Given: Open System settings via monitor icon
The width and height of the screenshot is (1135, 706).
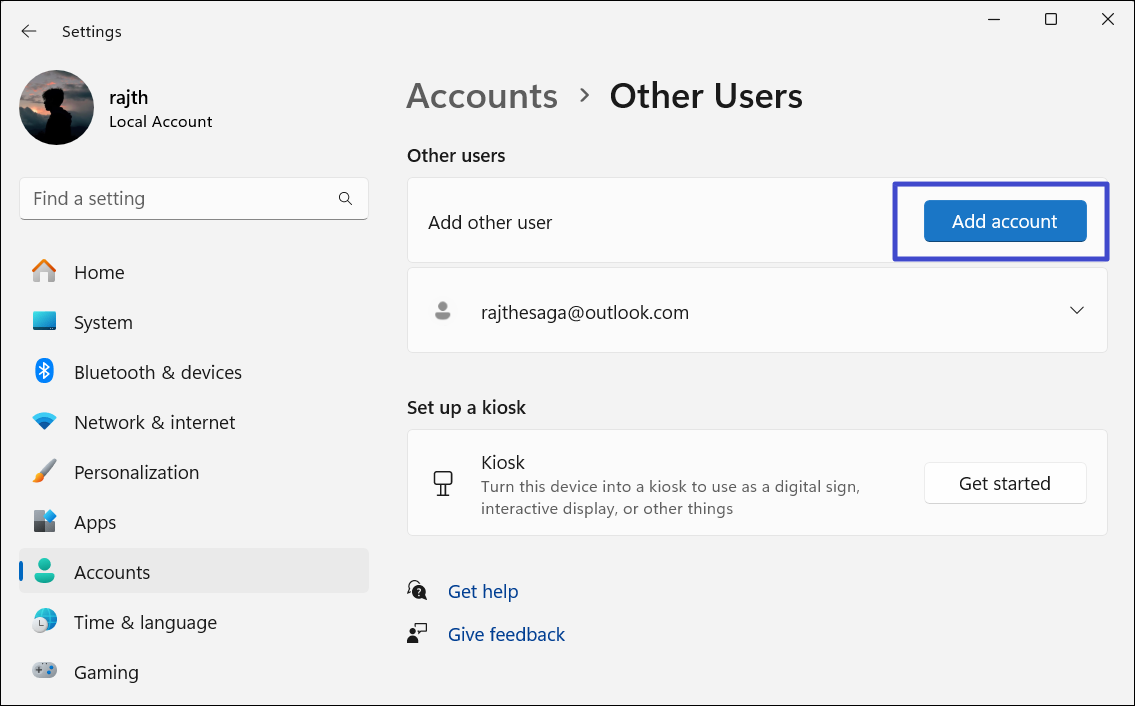Looking at the screenshot, I should click(x=44, y=322).
